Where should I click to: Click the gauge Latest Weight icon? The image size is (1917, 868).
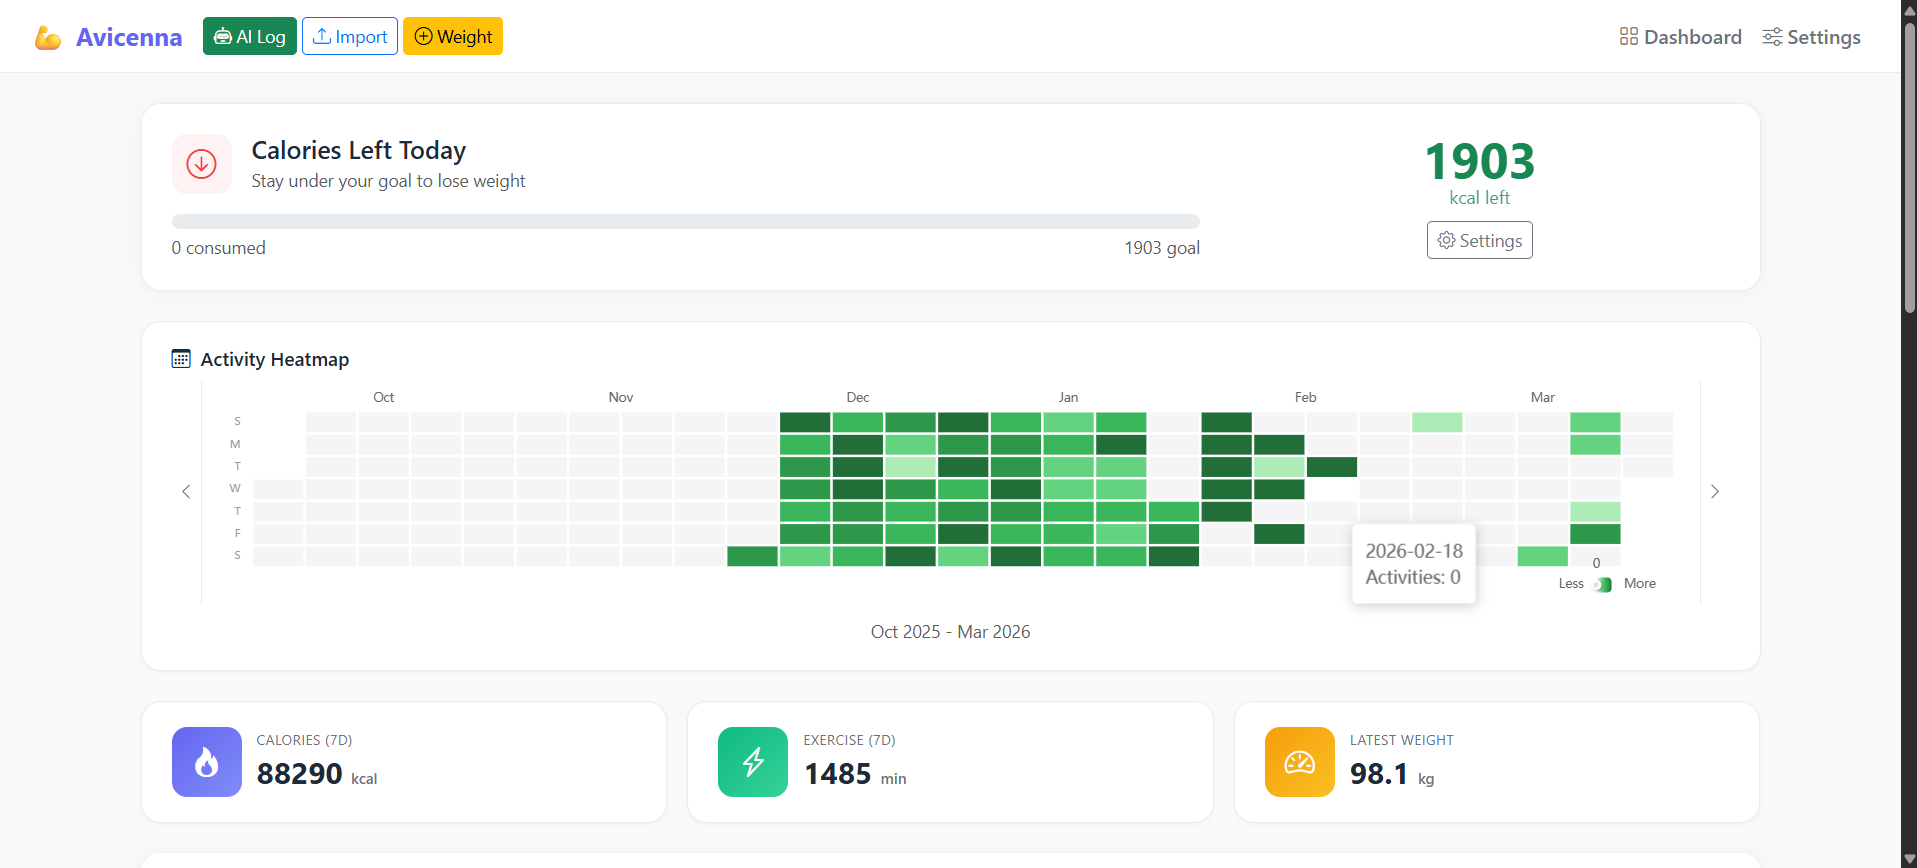[x=1300, y=762]
